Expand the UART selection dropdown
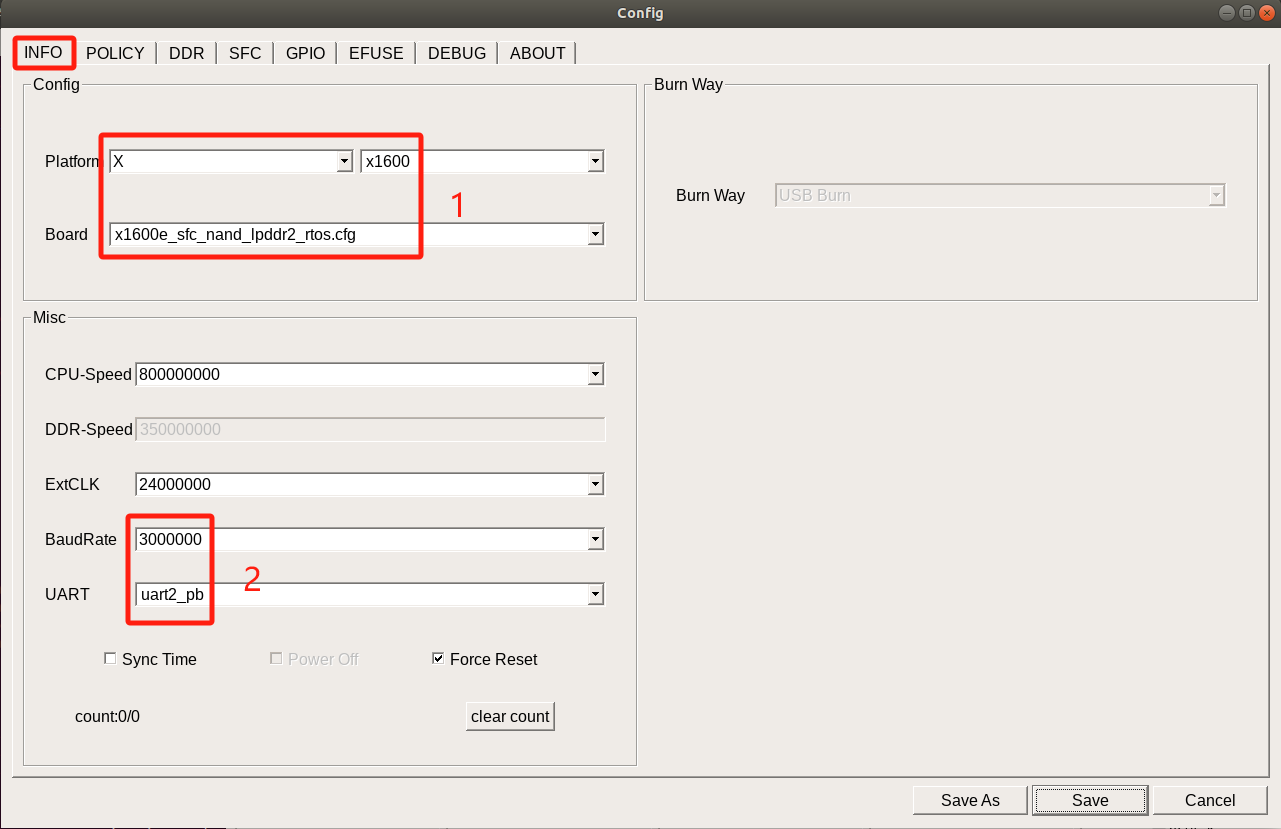The width and height of the screenshot is (1281, 829). [x=595, y=595]
